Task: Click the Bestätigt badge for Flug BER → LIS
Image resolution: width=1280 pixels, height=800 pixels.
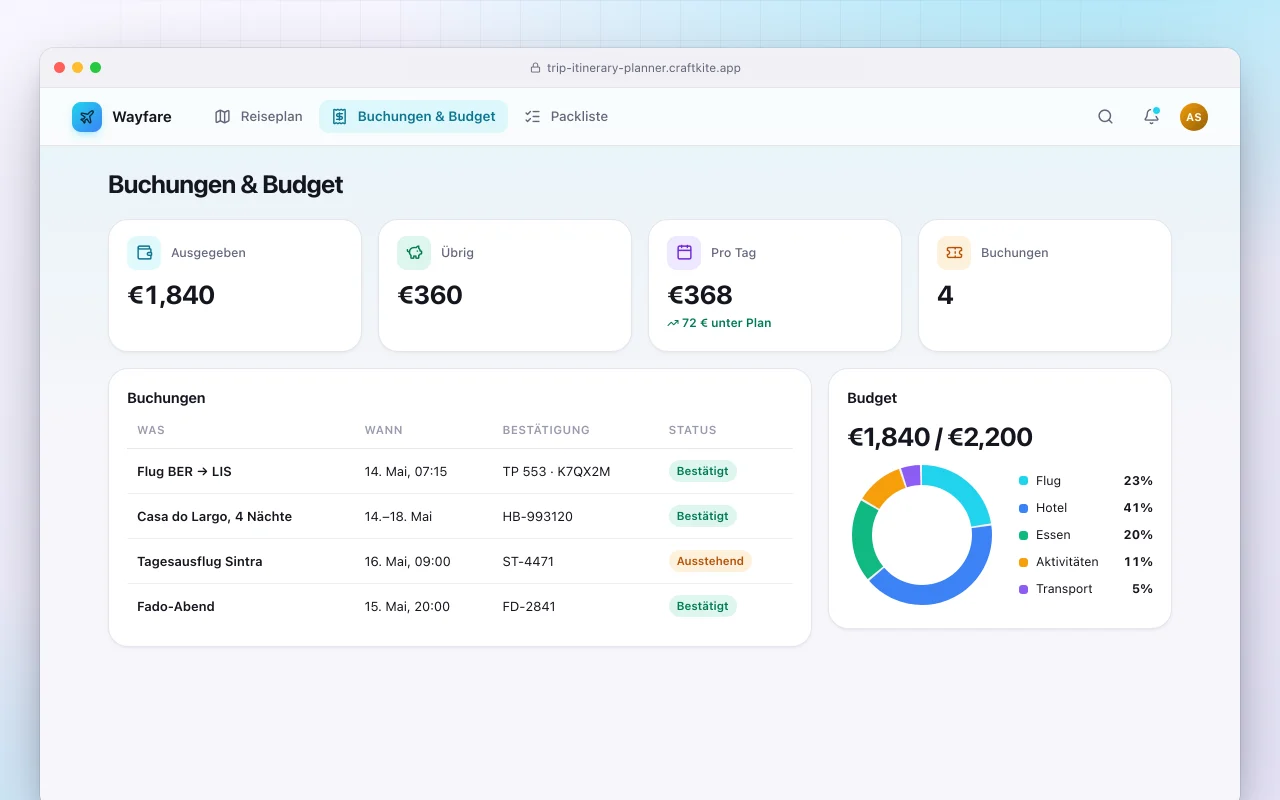Action: click(703, 471)
